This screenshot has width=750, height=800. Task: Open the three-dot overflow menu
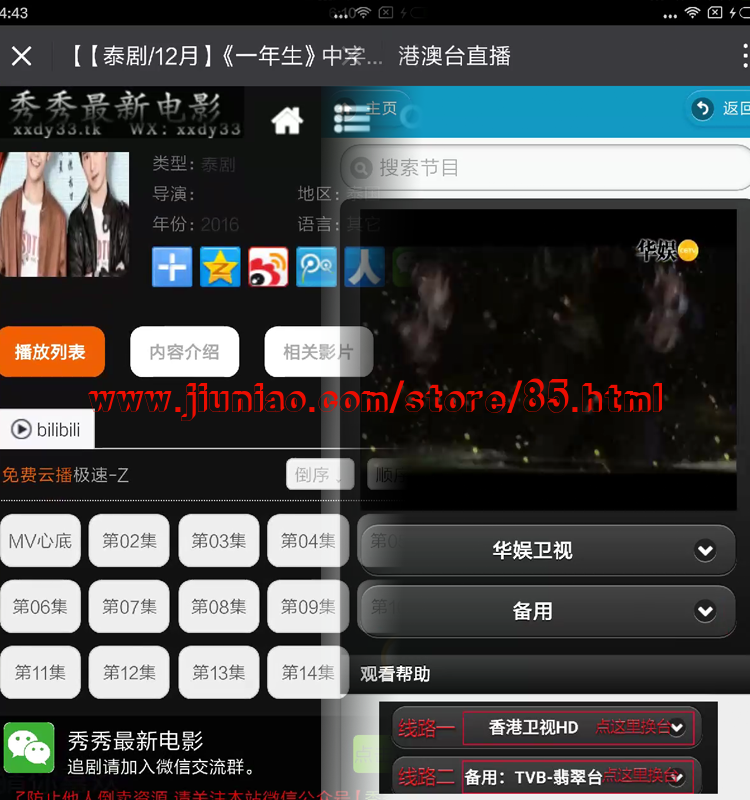pyautogui.click(x=745, y=56)
